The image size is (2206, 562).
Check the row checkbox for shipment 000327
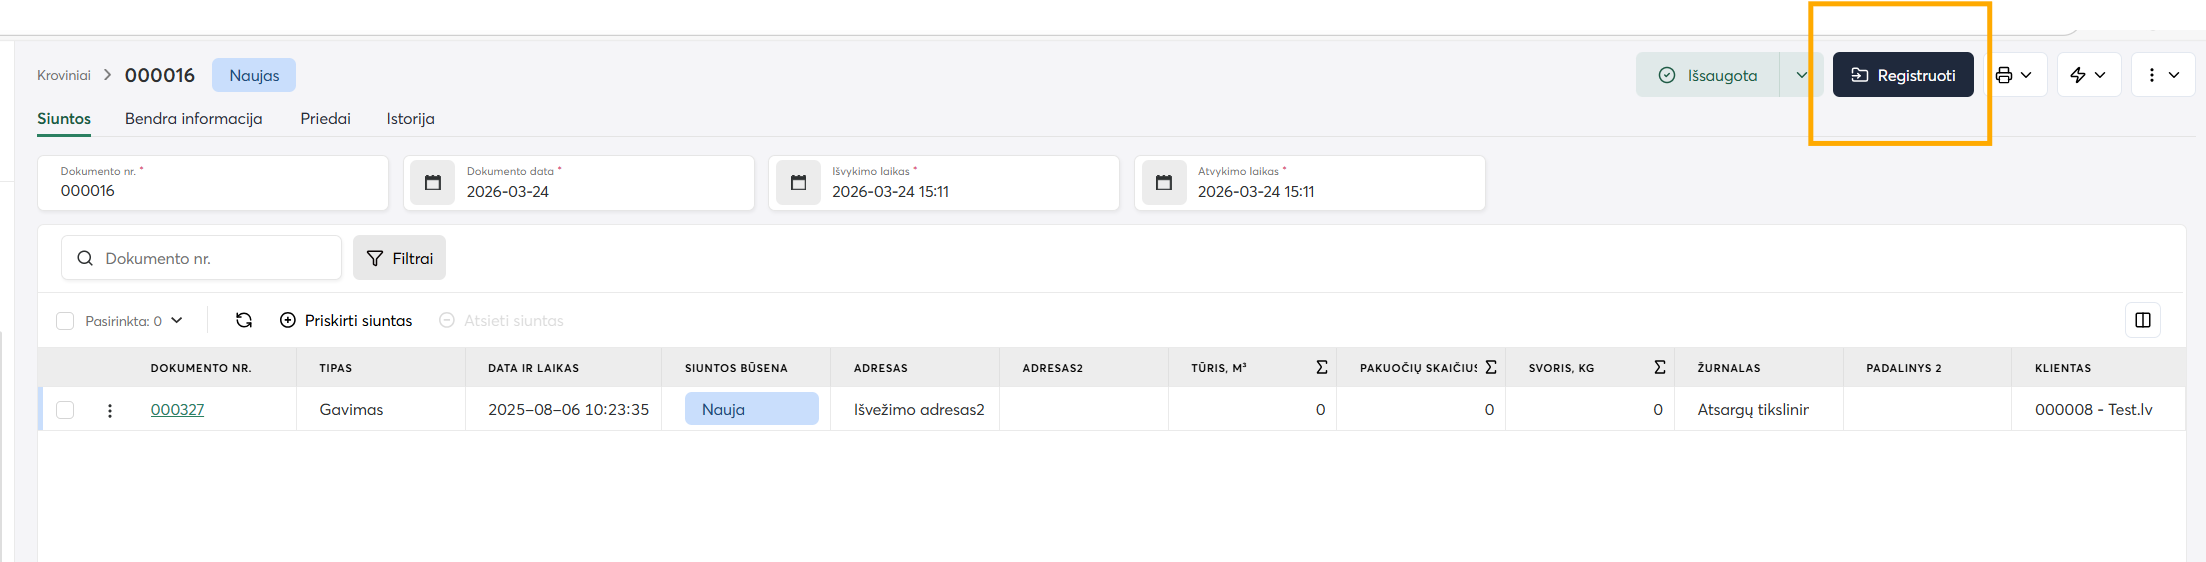click(x=65, y=410)
